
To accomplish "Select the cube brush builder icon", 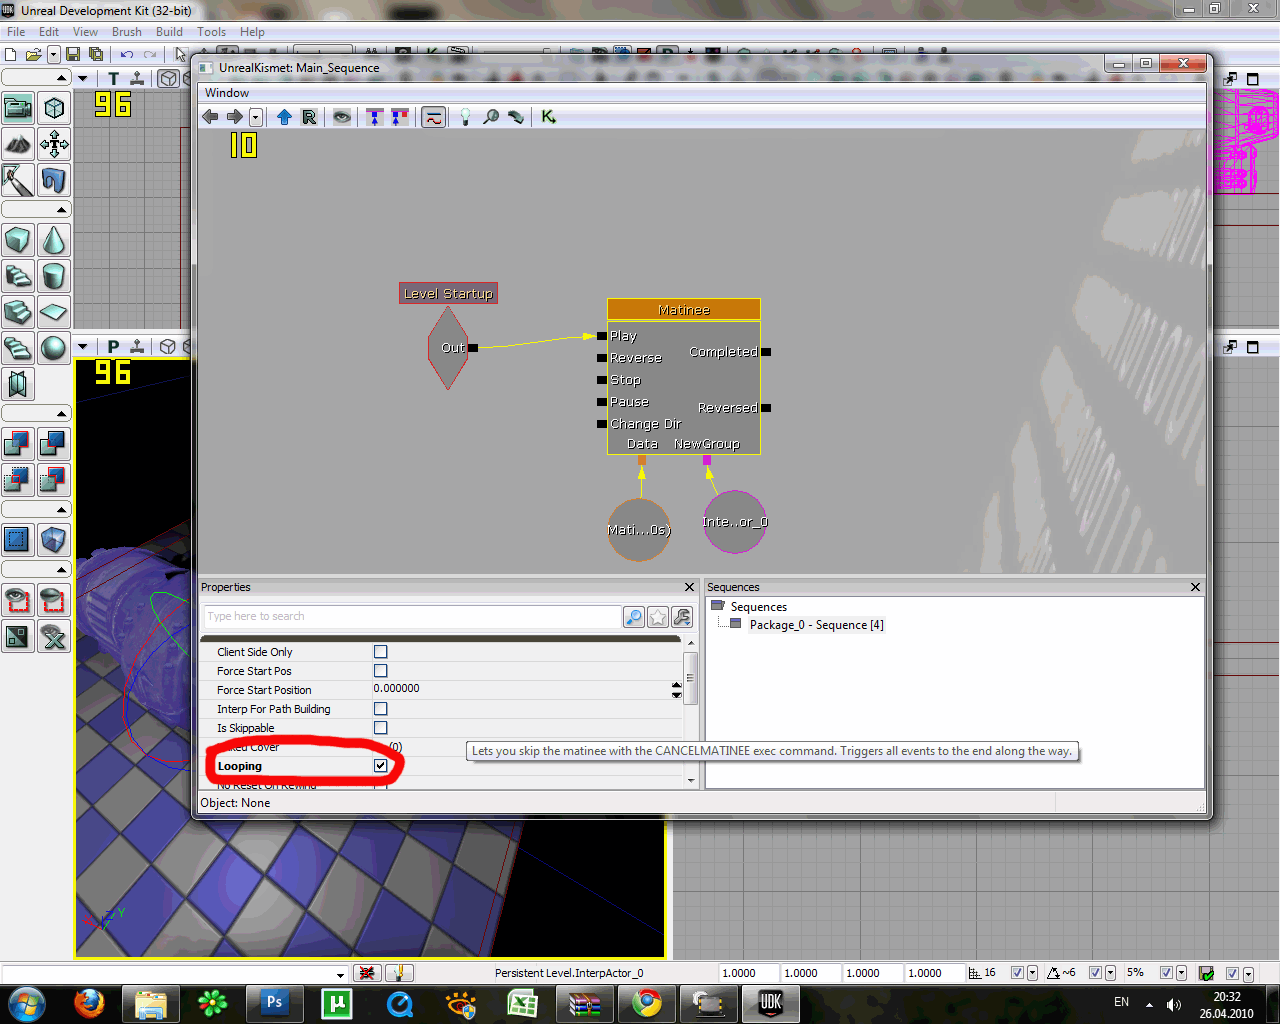I will 18,240.
